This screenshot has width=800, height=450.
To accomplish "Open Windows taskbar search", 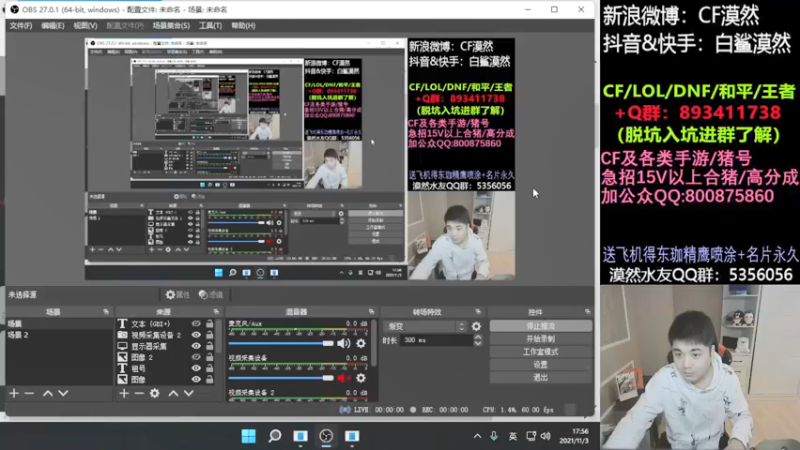I will (x=274, y=436).
